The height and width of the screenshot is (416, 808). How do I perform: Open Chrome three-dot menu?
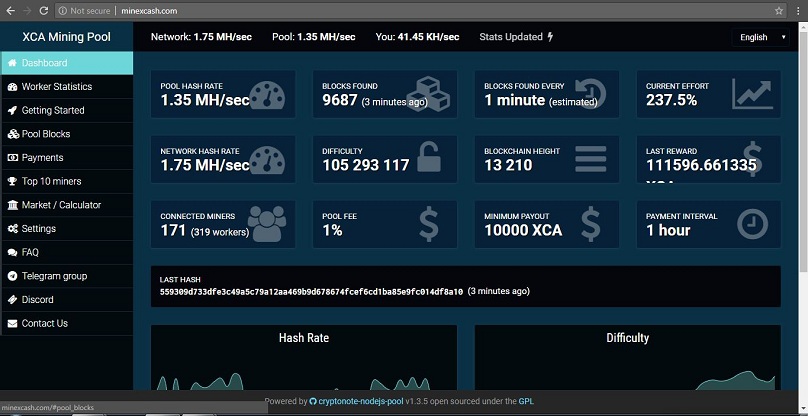798,11
